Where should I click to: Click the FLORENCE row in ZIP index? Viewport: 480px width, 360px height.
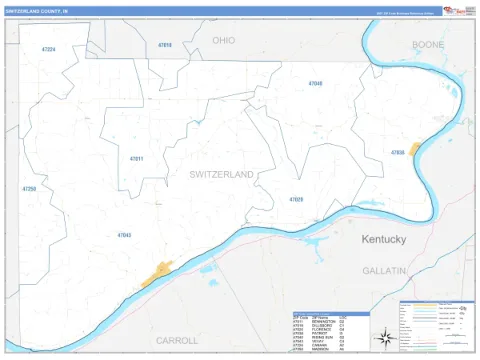[x=320, y=329]
